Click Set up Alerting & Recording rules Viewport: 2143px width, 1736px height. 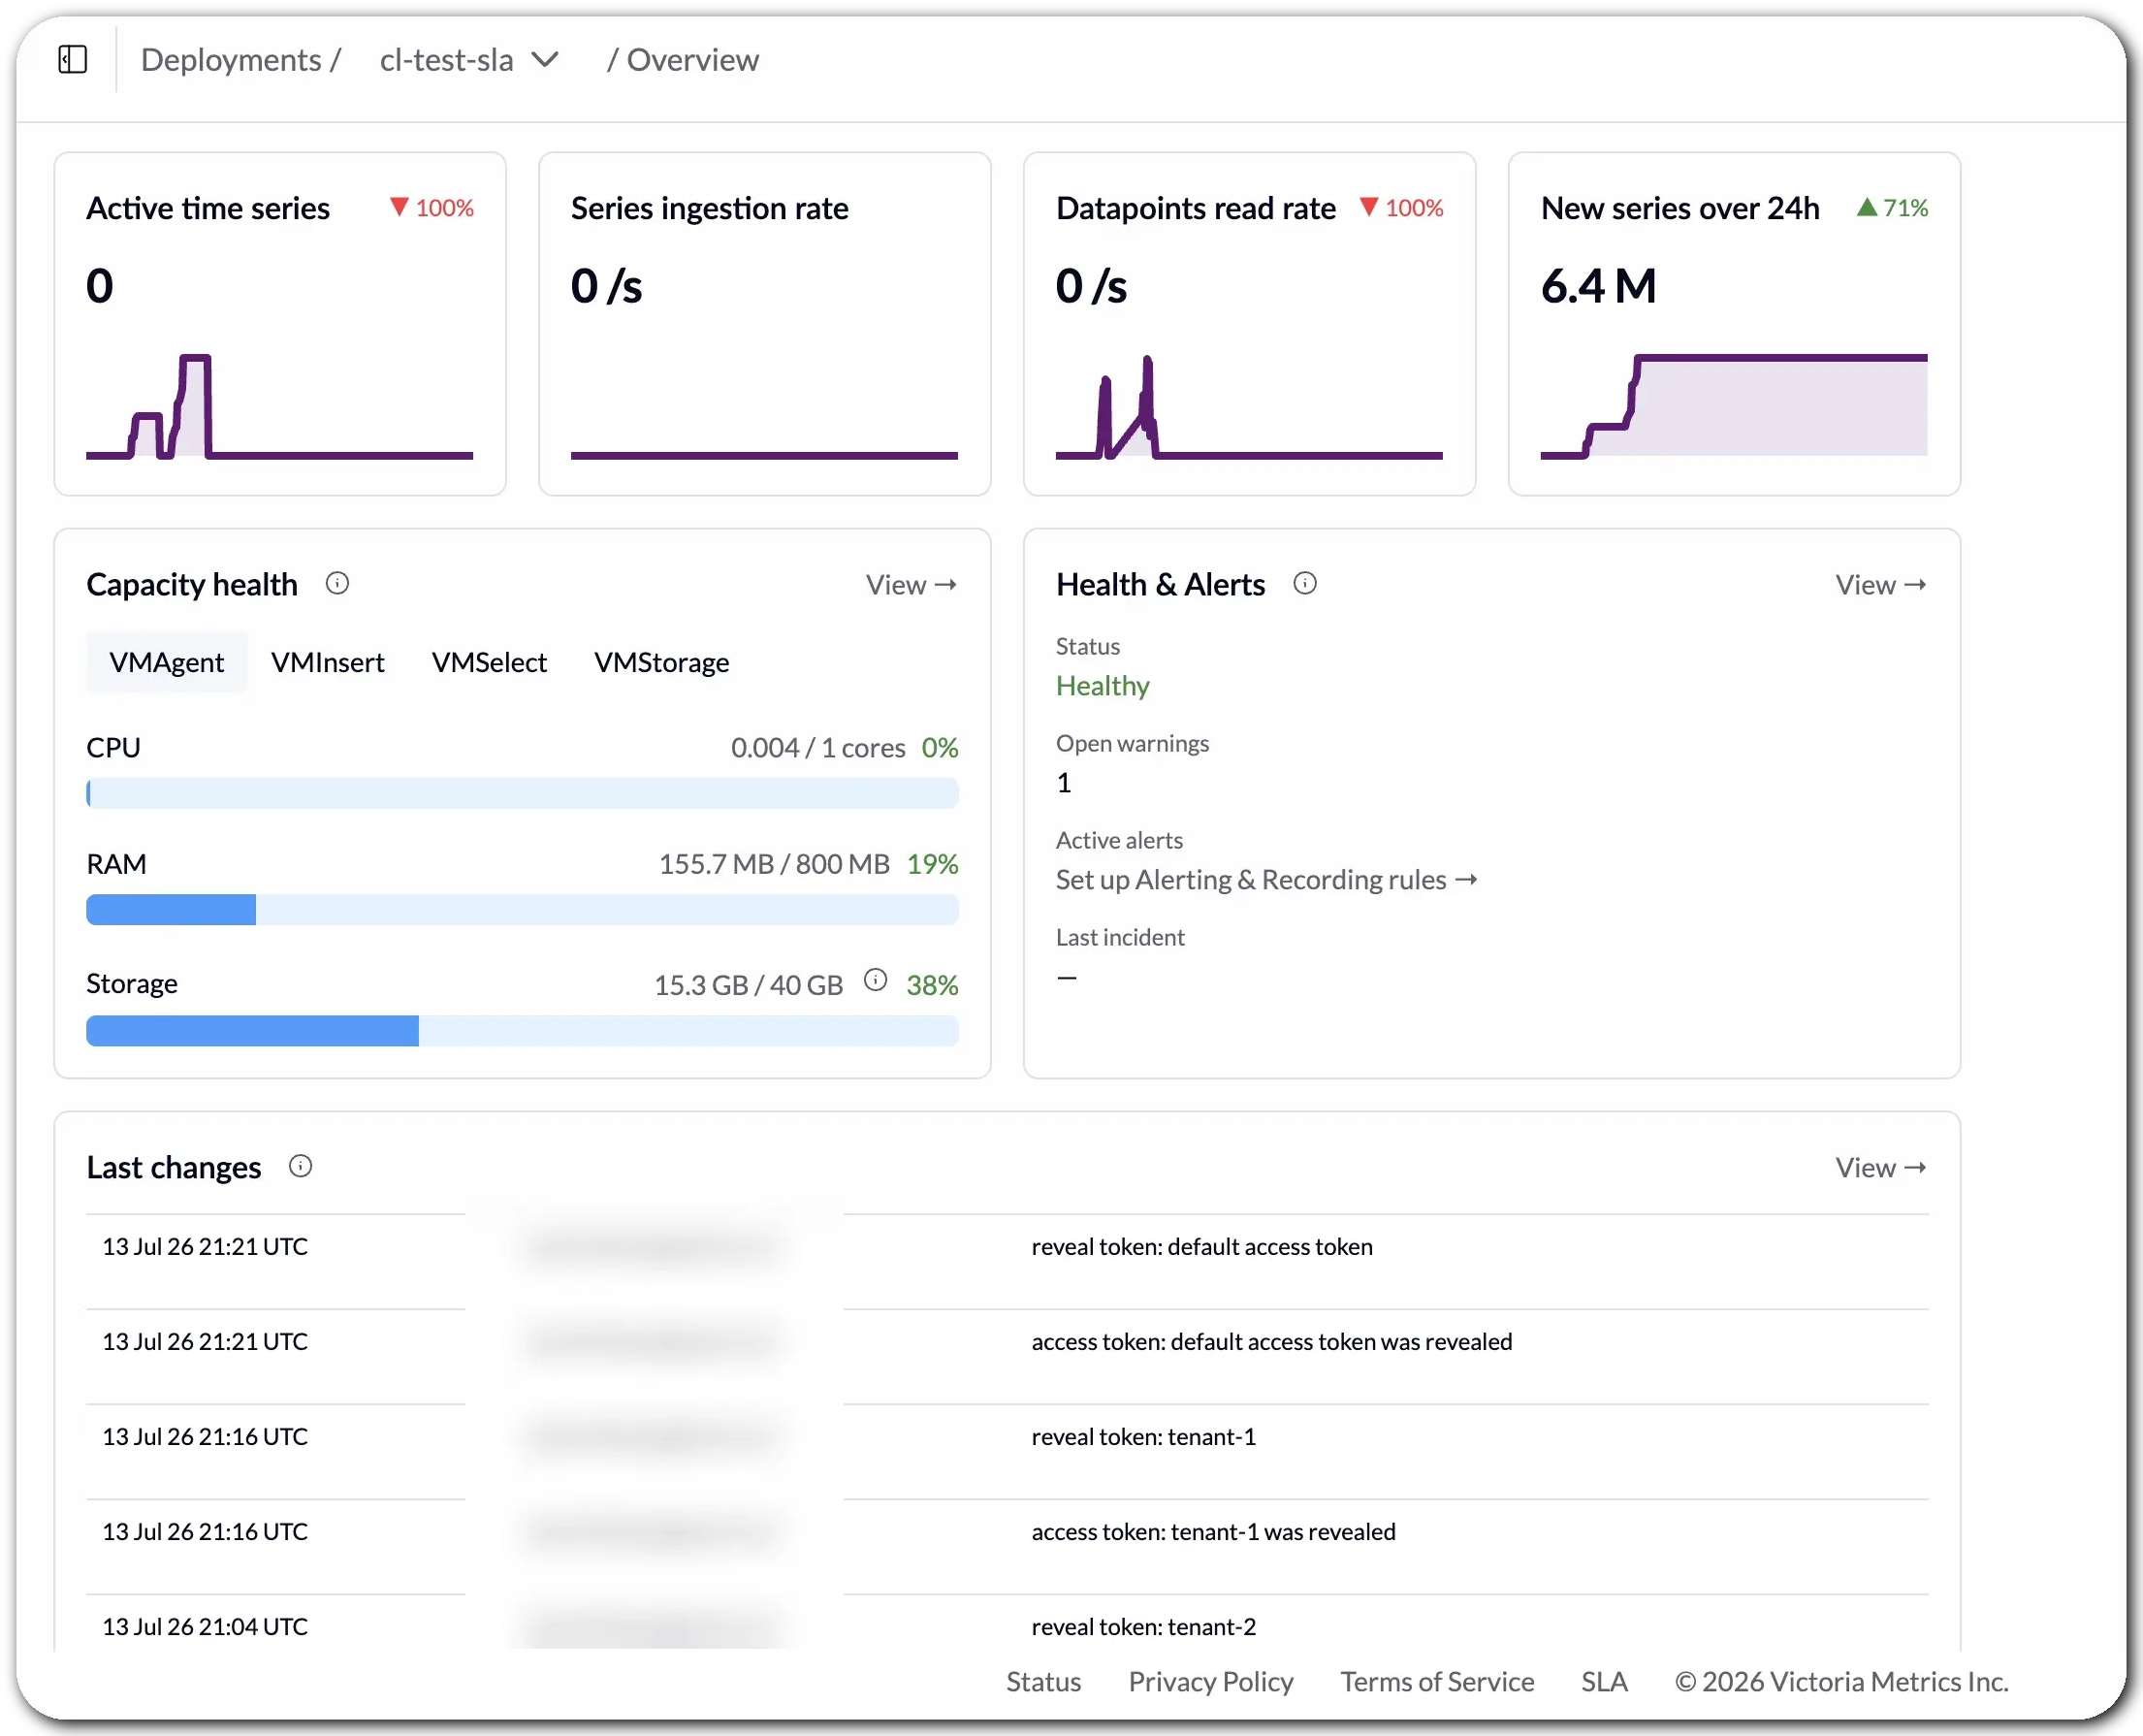(x=1267, y=880)
